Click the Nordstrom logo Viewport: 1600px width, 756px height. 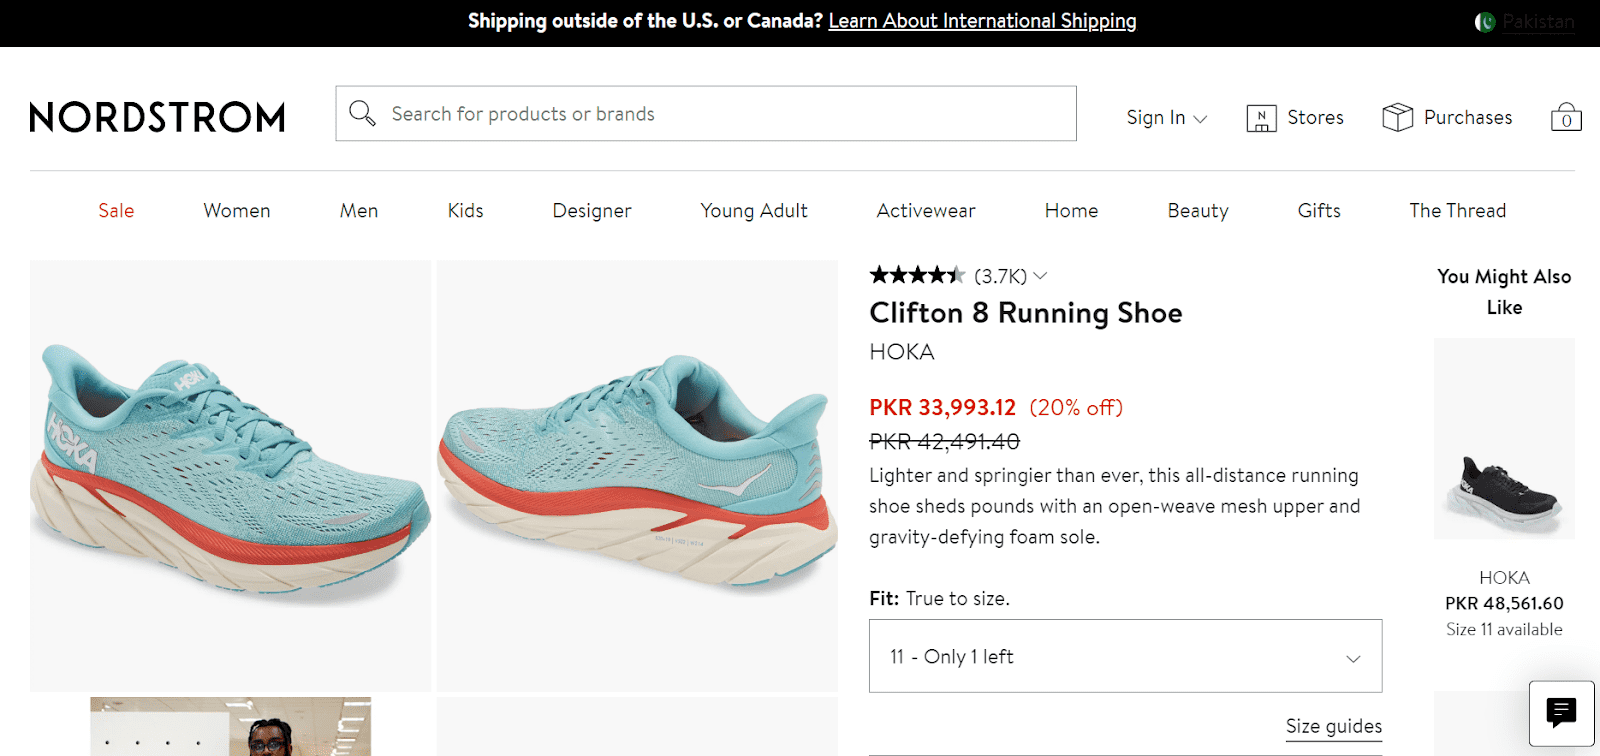click(156, 117)
